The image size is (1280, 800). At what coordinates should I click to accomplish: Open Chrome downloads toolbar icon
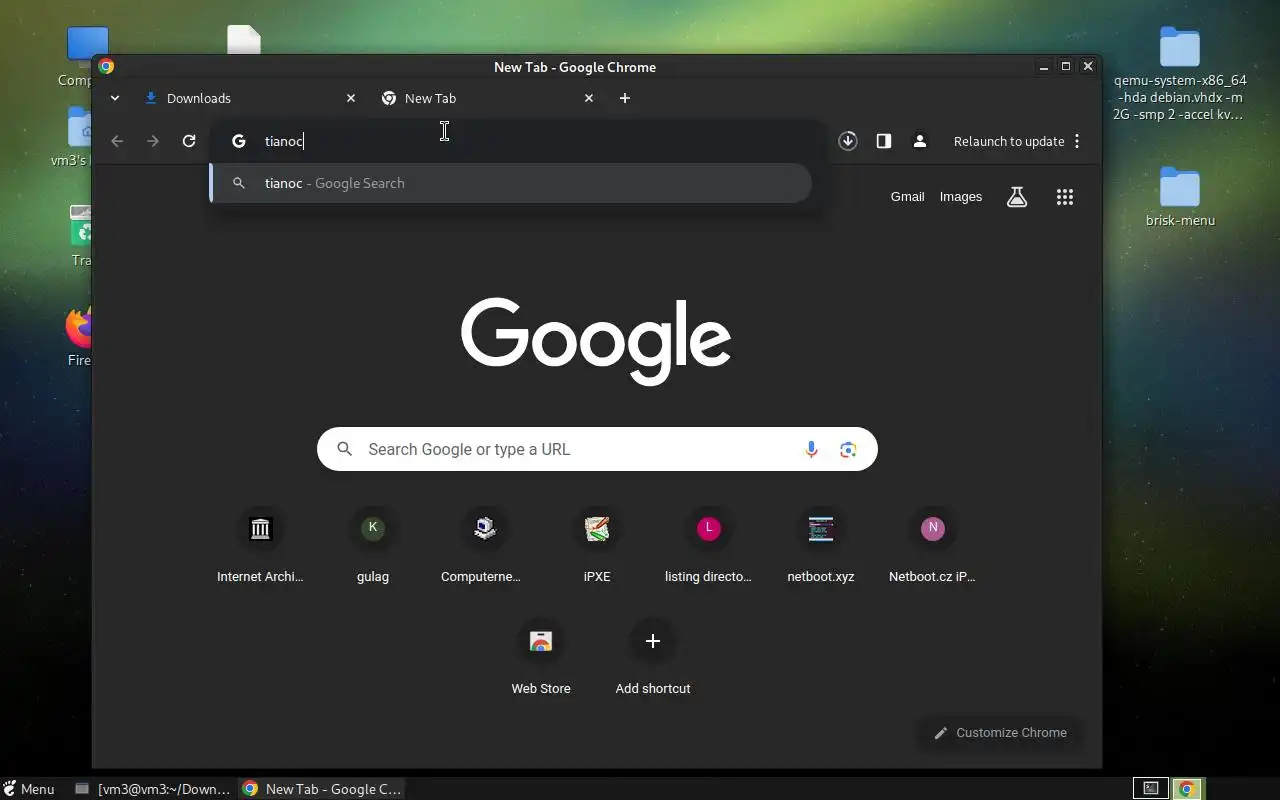tap(848, 141)
